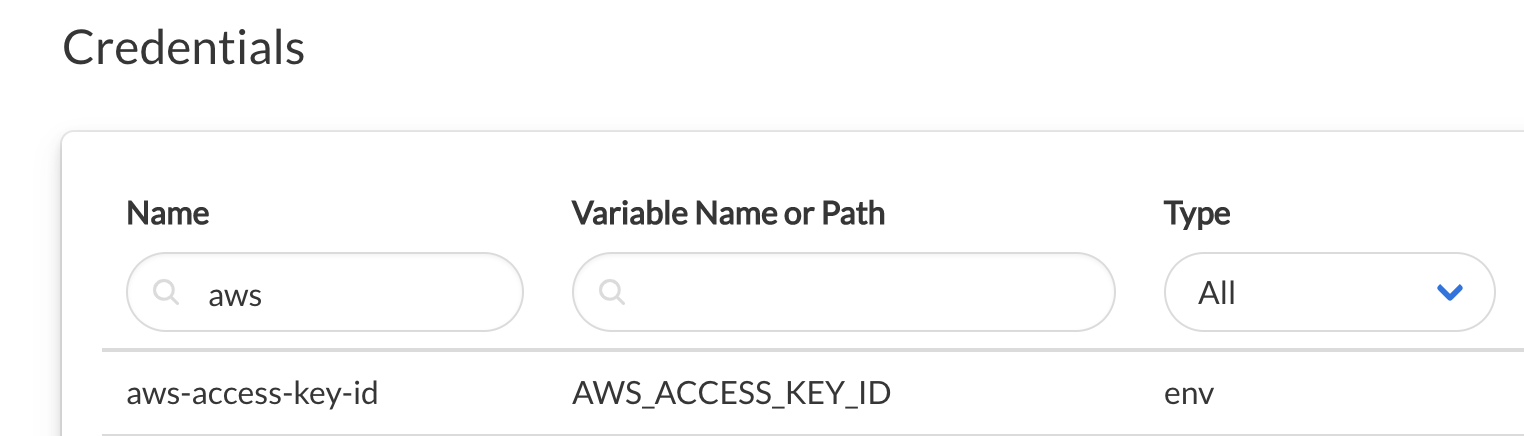This screenshot has width=1524, height=436.
Task: Click the Variable Name or Path column header
Action: point(728,213)
